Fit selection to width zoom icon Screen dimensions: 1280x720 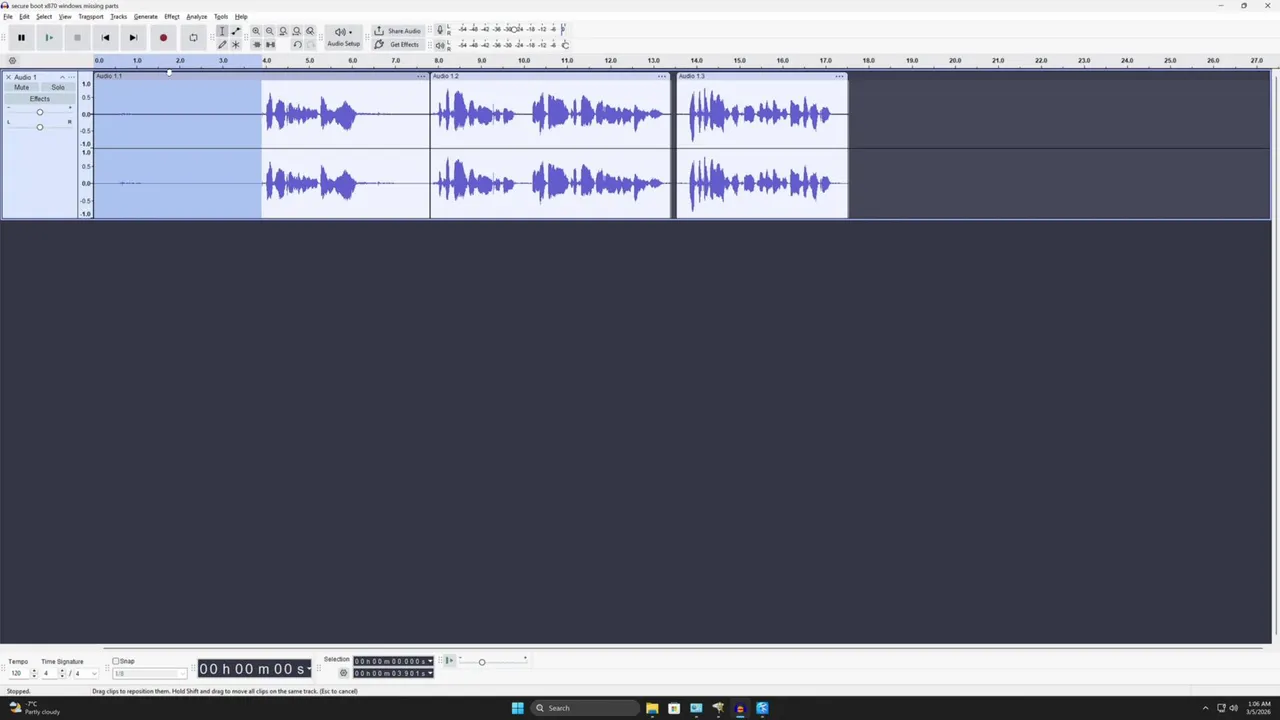[283, 31]
